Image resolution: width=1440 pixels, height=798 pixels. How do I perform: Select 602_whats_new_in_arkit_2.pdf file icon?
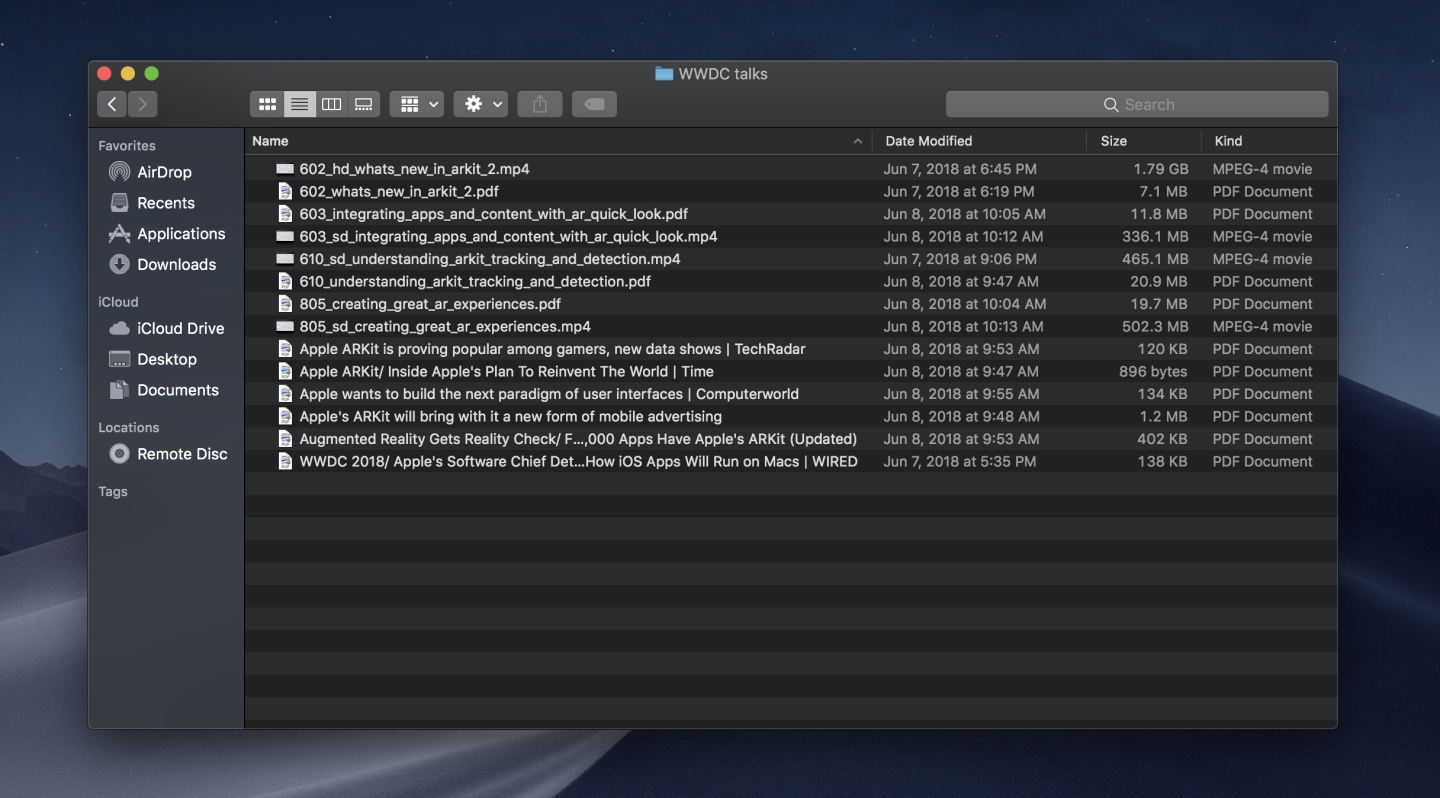pyautogui.click(x=285, y=191)
